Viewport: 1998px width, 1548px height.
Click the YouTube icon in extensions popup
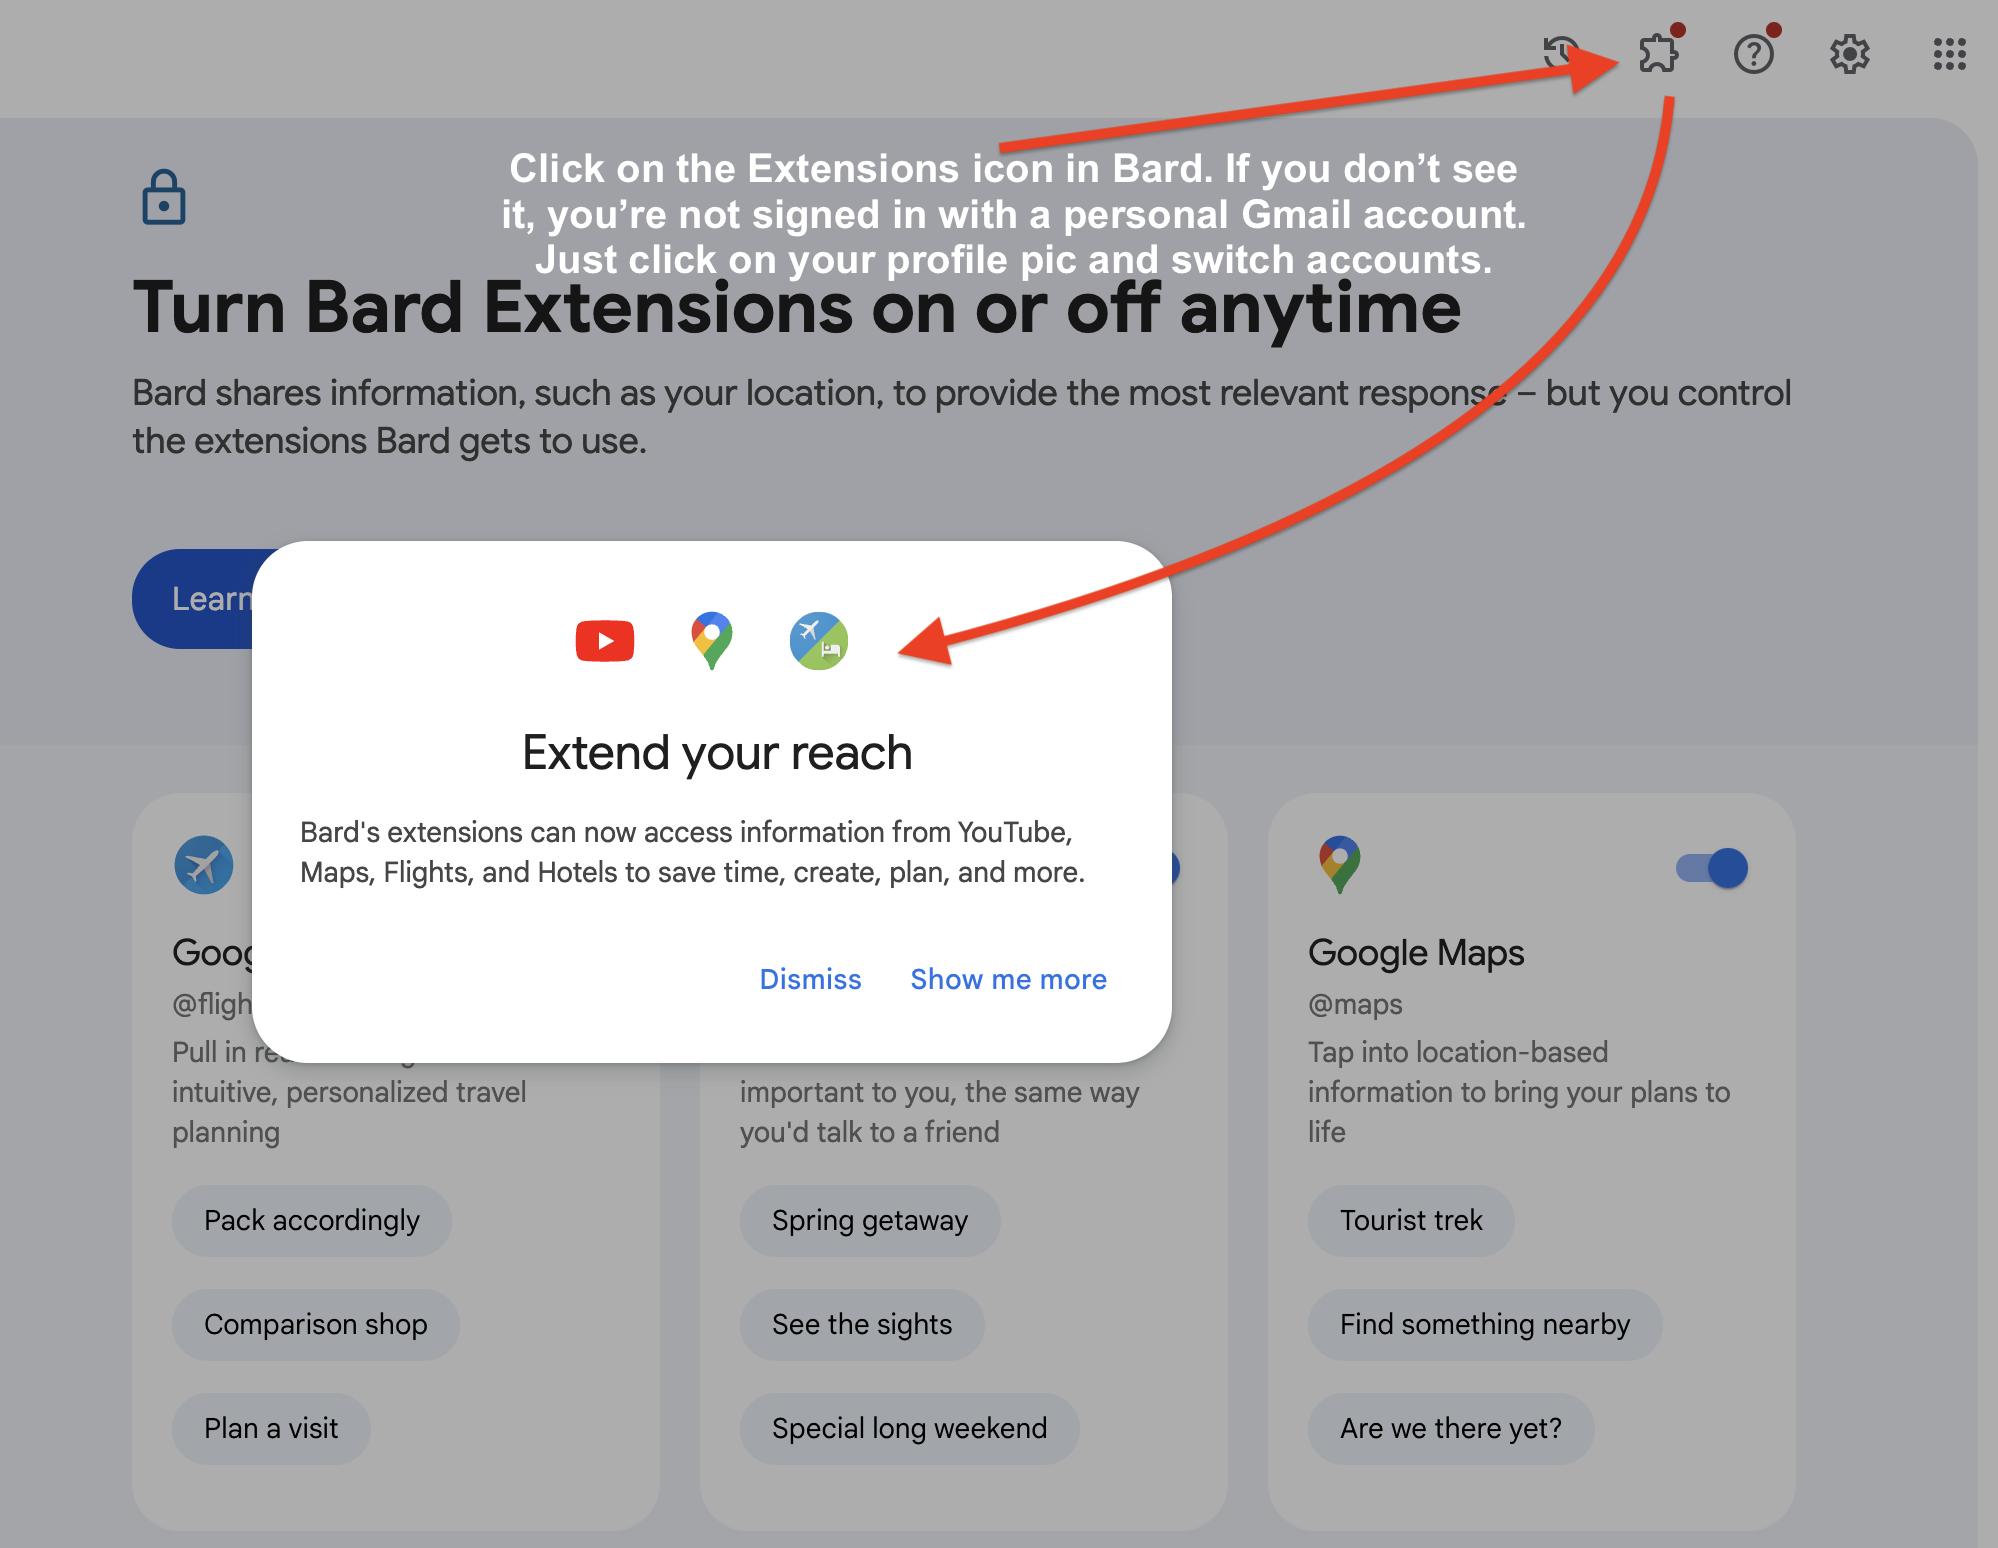pos(607,640)
